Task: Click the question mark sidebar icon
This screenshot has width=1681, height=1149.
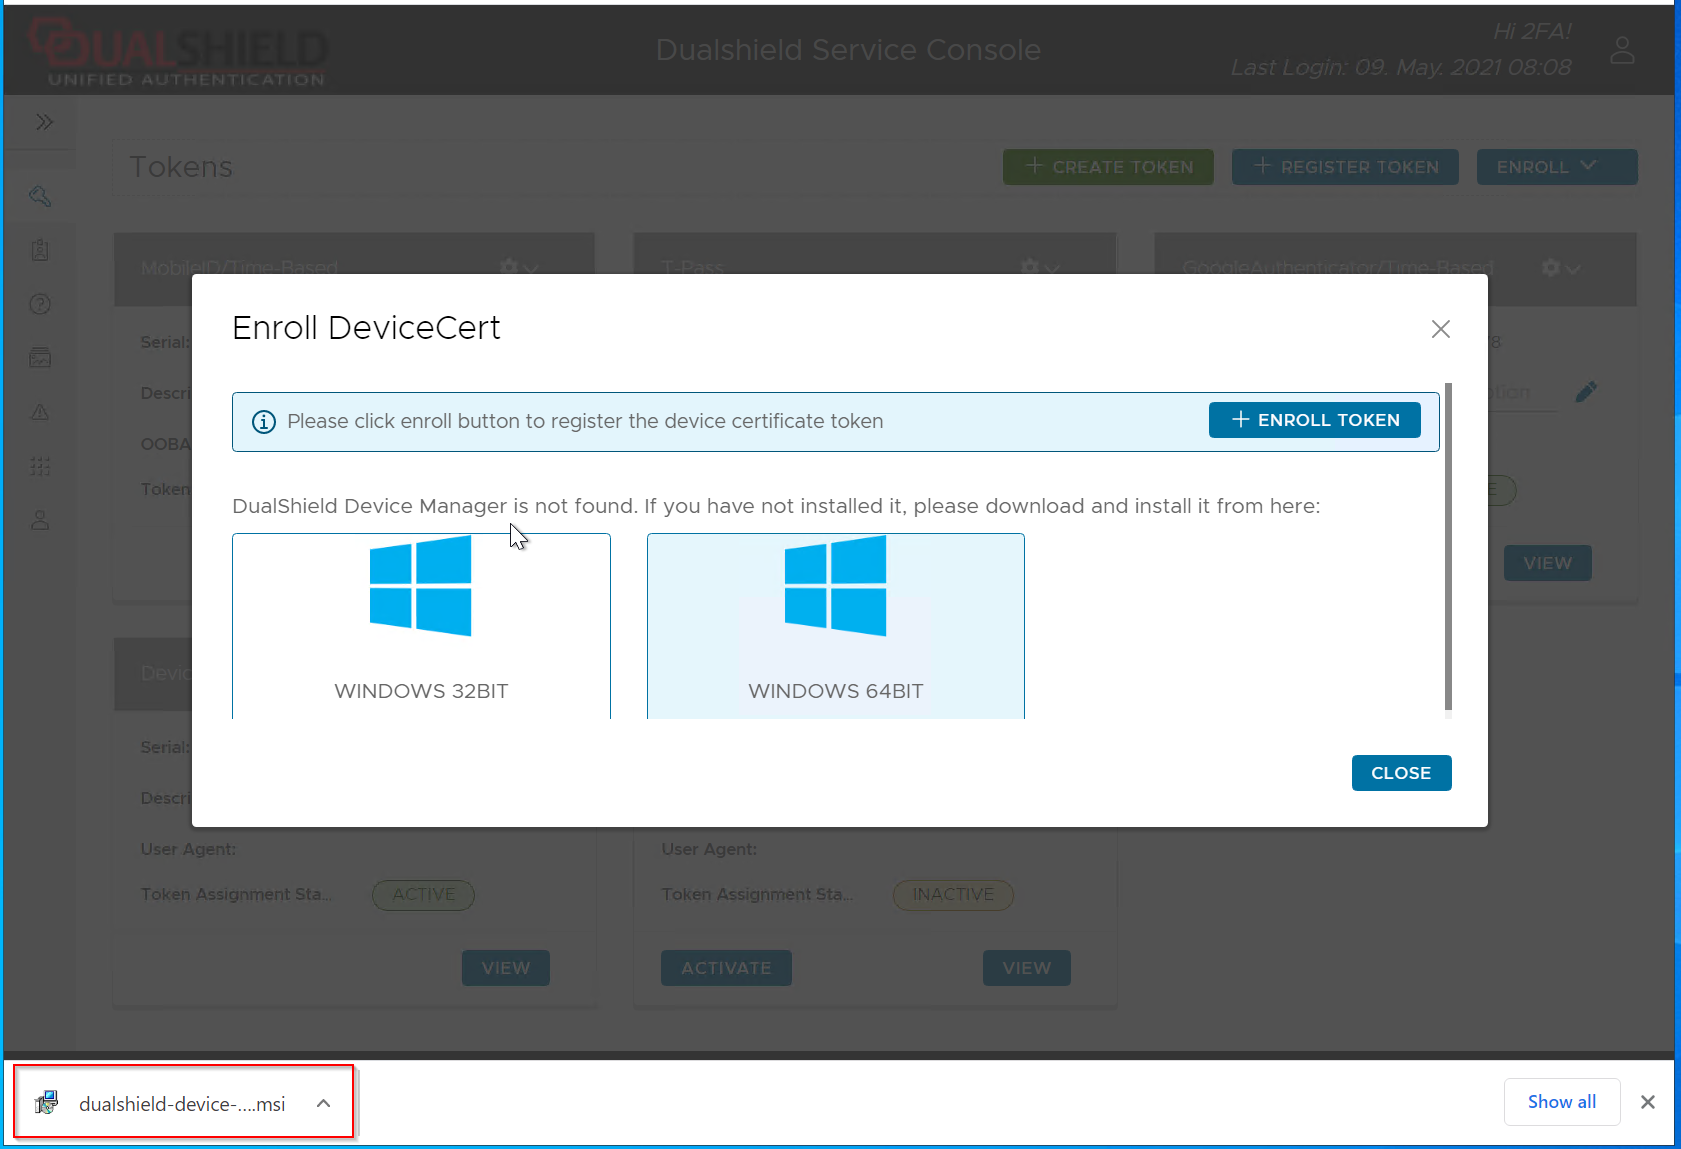Action: [40, 304]
